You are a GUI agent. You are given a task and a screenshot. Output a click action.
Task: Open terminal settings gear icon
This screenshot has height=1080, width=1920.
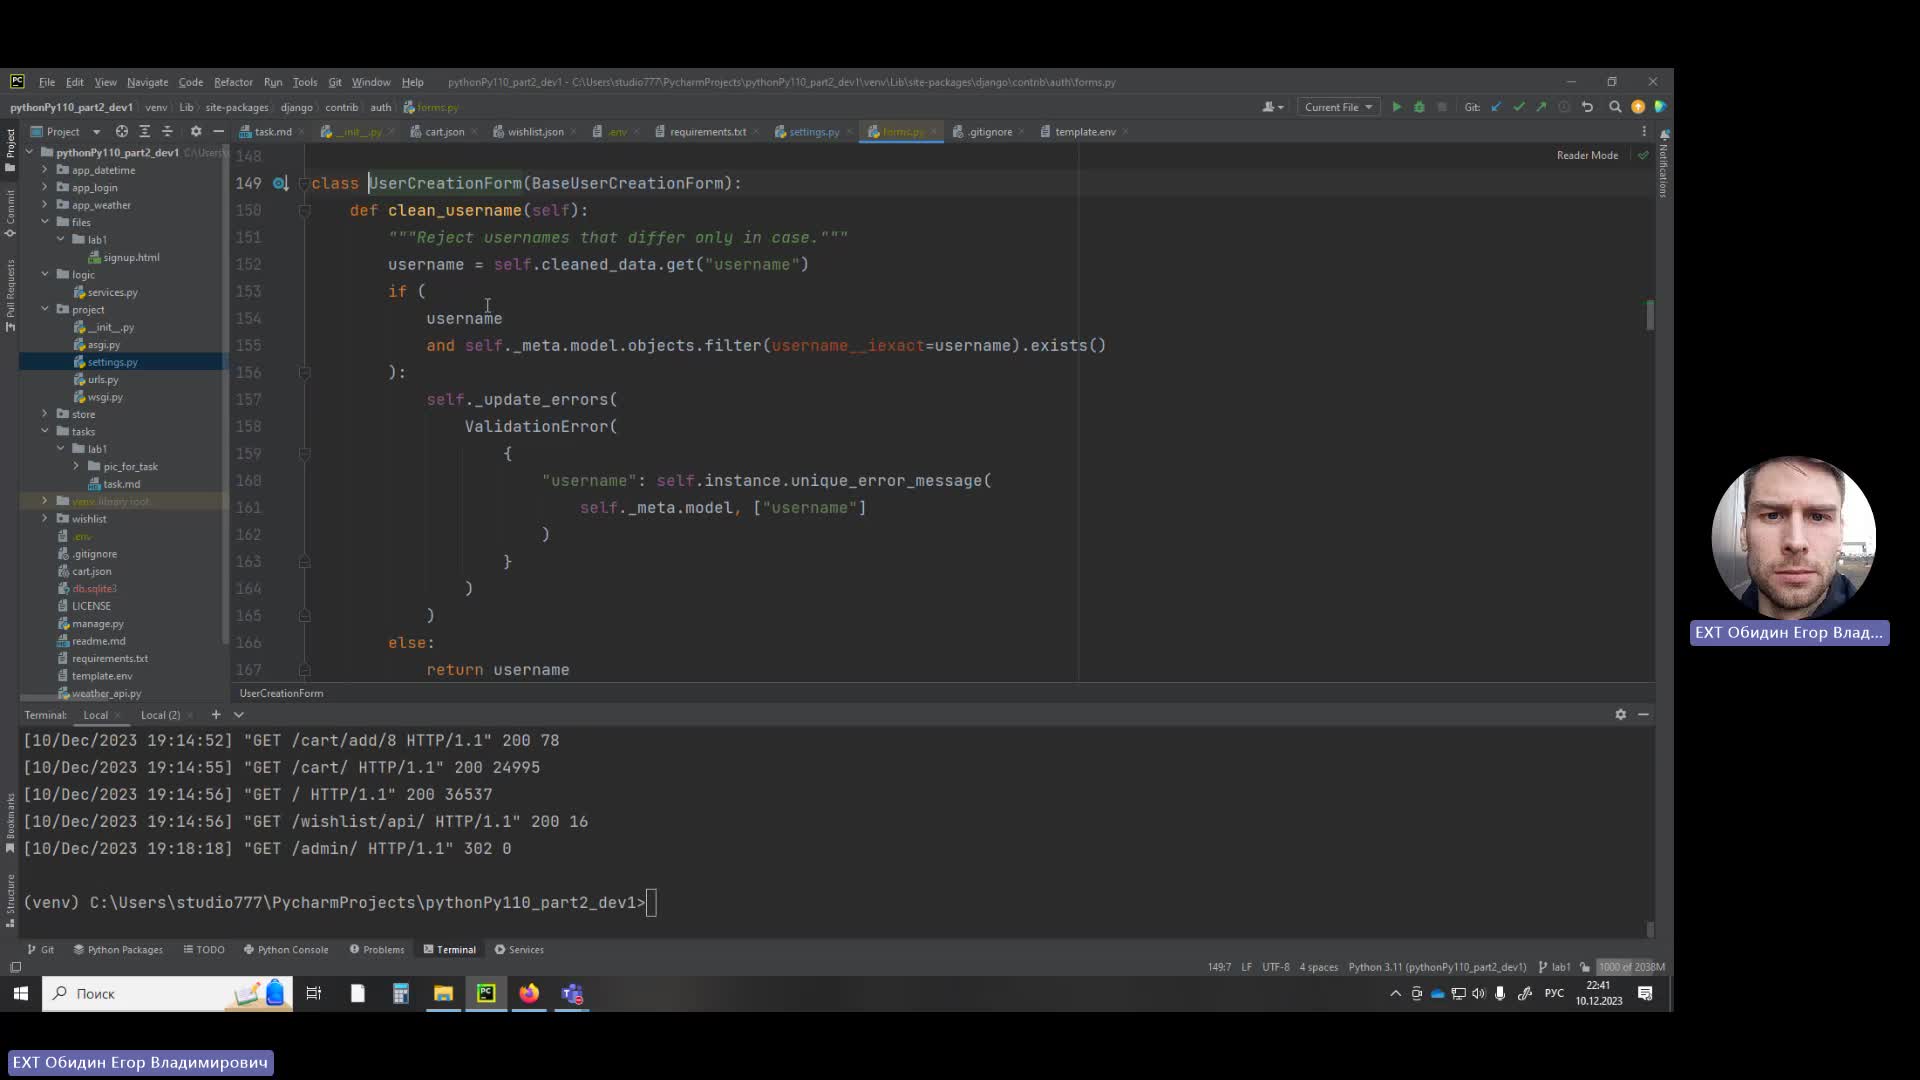click(1620, 715)
